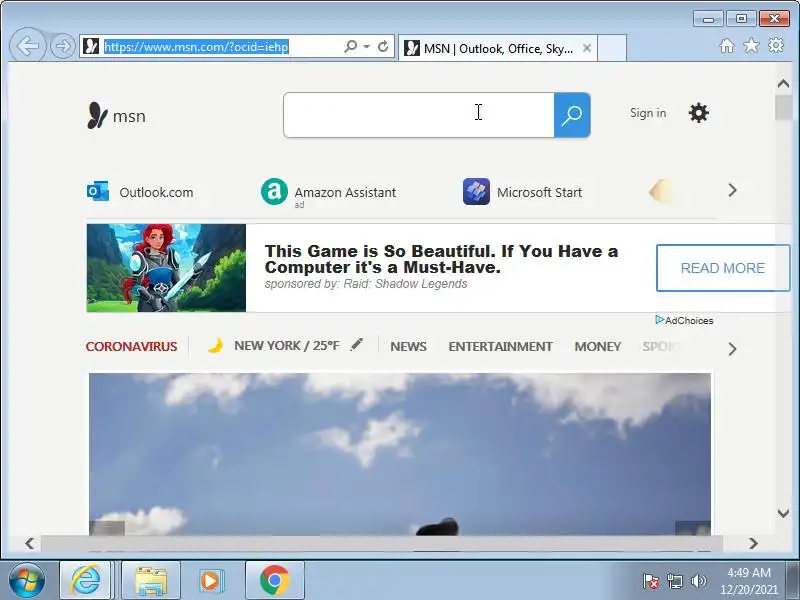Click the Refresh page icon
Viewport: 800px width, 600px height.
(x=383, y=46)
